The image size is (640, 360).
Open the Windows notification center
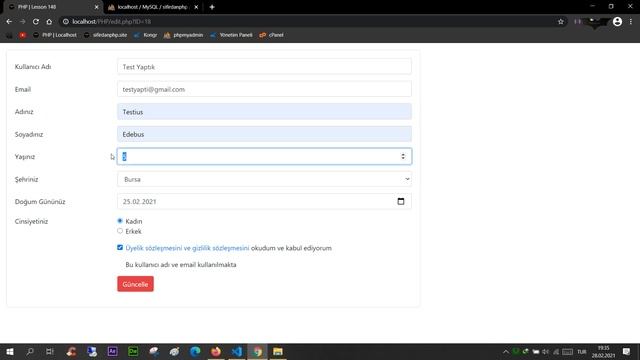tap(627, 352)
